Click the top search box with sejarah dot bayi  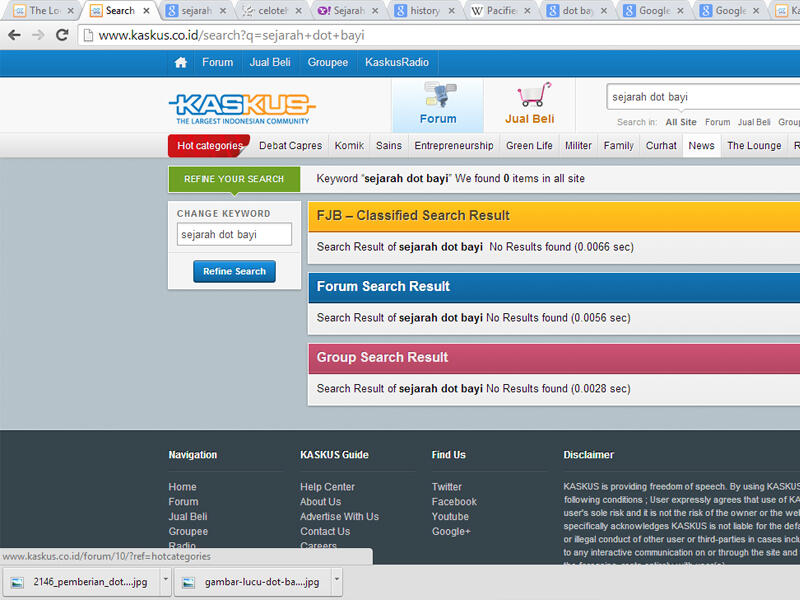(703, 97)
